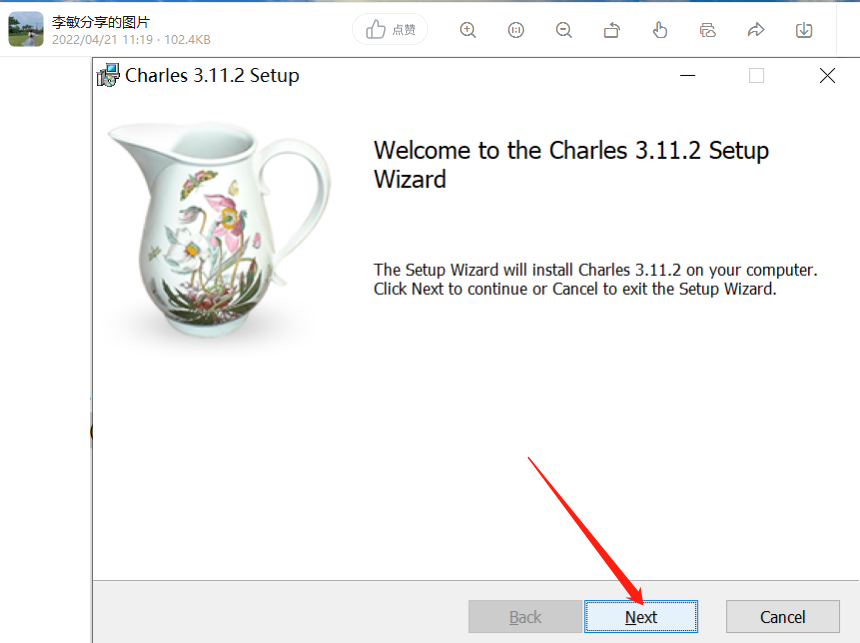Zoom out of the shared image
This screenshot has width=860, height=643.
click(563, 30)
